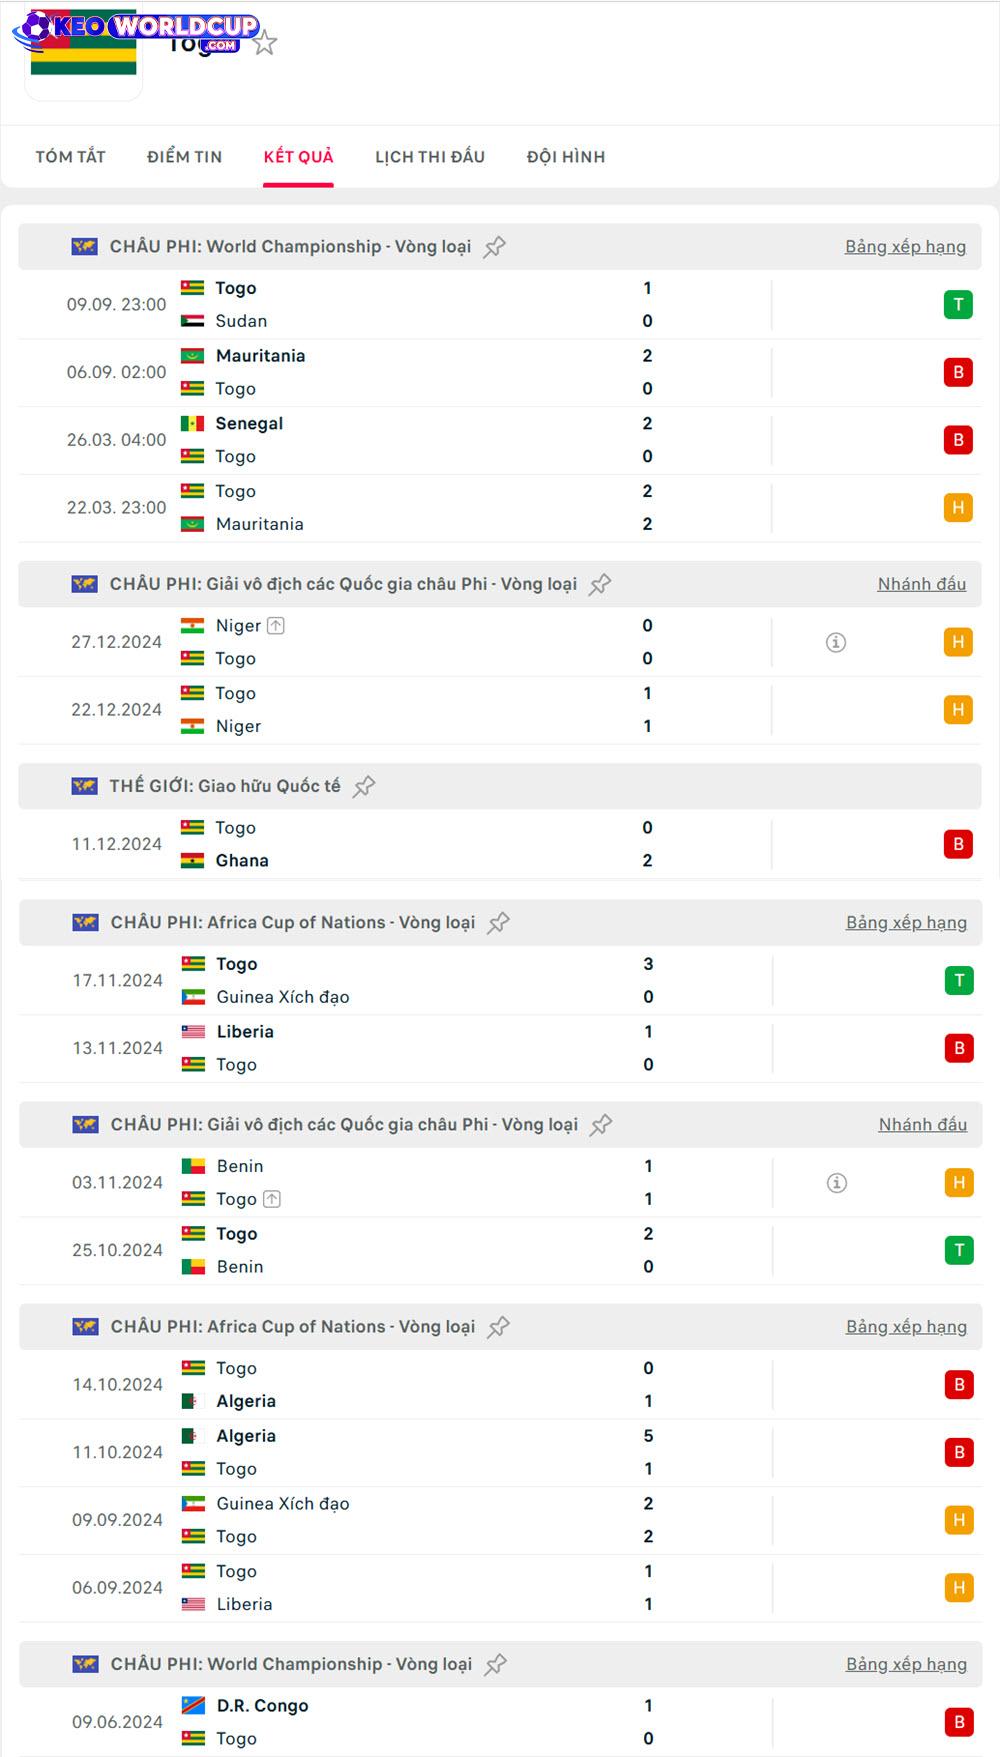The width and height of the screenshot is (1000, 1757).
Task: Select the ĐIỂM TIN tab
Action: tap(184, 157)
